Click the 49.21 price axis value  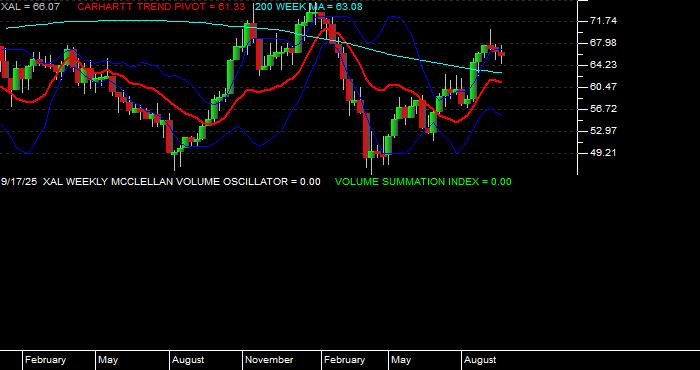[x=603, y=153]
